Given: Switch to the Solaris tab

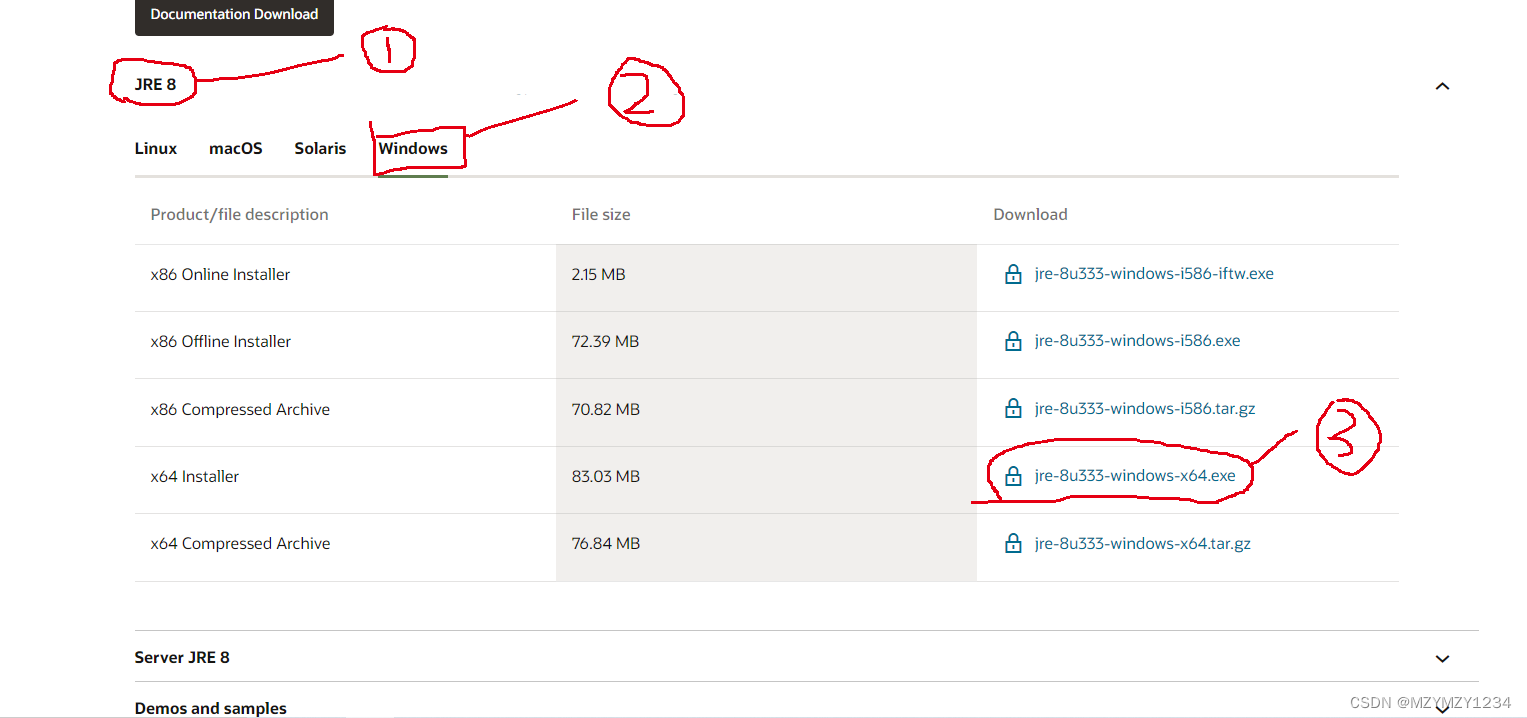Looking at the screenshot, I should [x=320, y=148].
